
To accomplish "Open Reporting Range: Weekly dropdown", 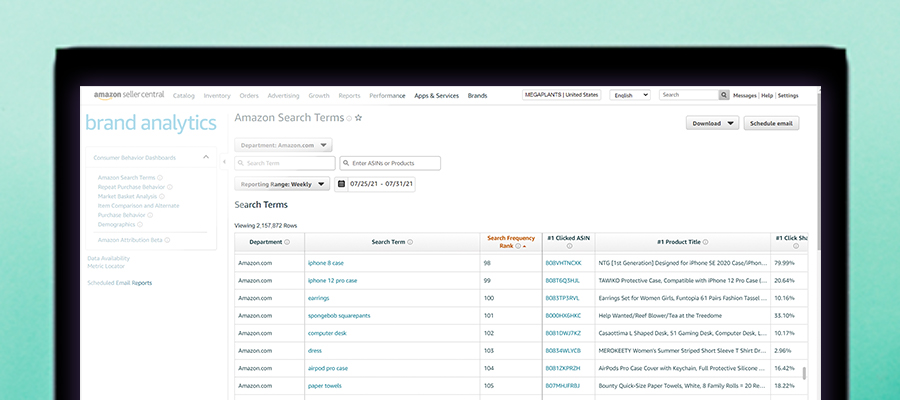I will (x=282, y=184).
